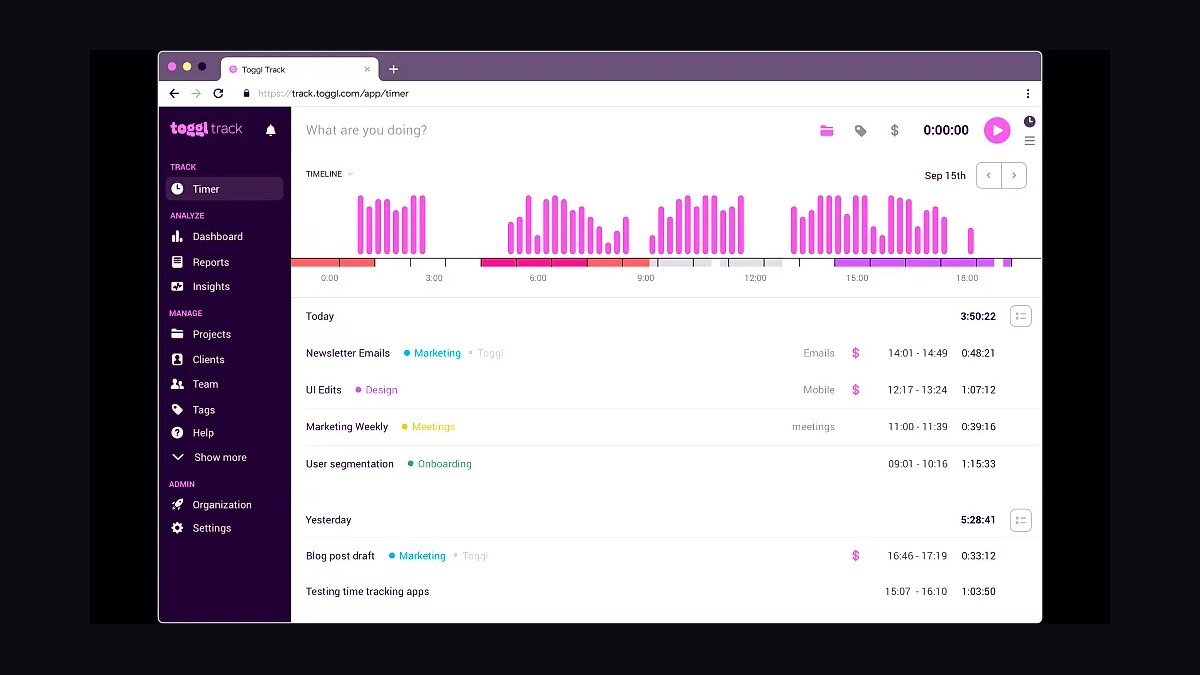Toggle billable dollar icon in timer bar
The width and height of the screenshot is (1200, 675).
click(x=894, y=130)
